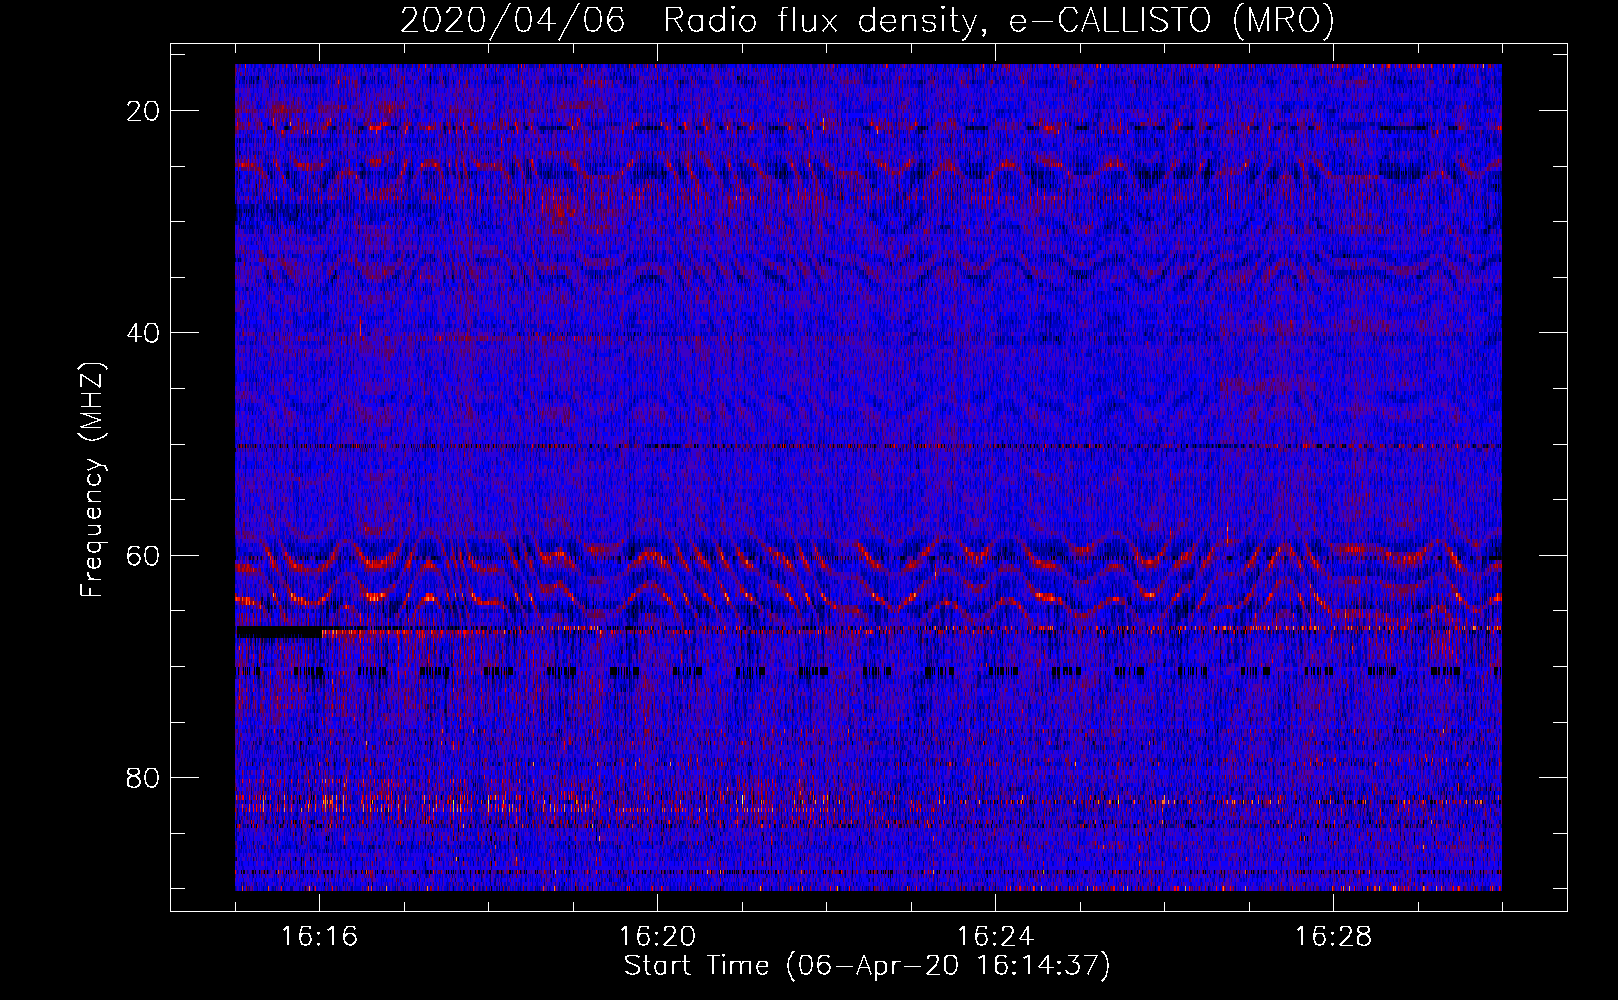
Task: Click the 16:28 time tick label
Action: [x=1333, y=937]
